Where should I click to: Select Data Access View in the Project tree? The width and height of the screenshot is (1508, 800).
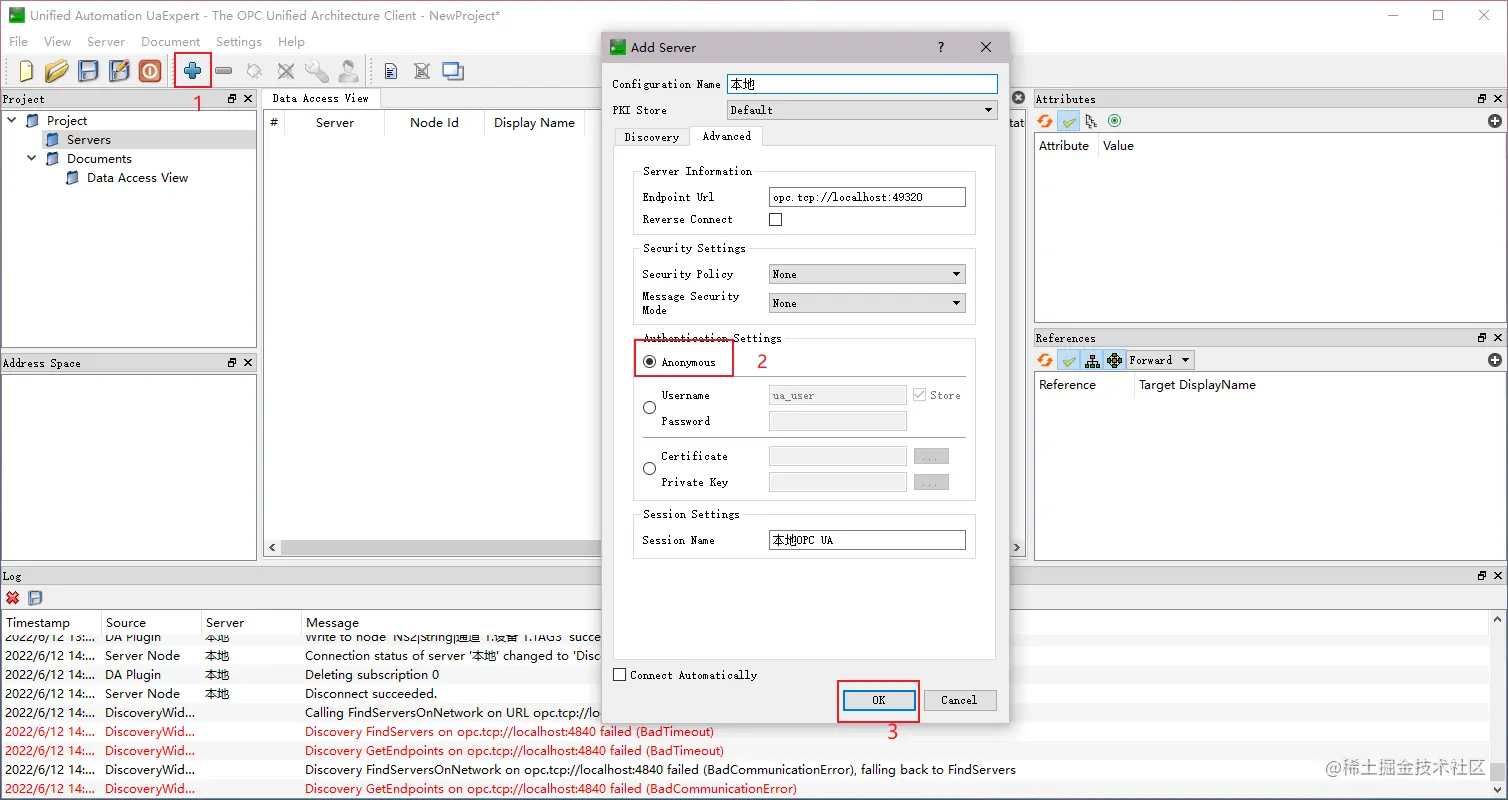tap(137, 178)
